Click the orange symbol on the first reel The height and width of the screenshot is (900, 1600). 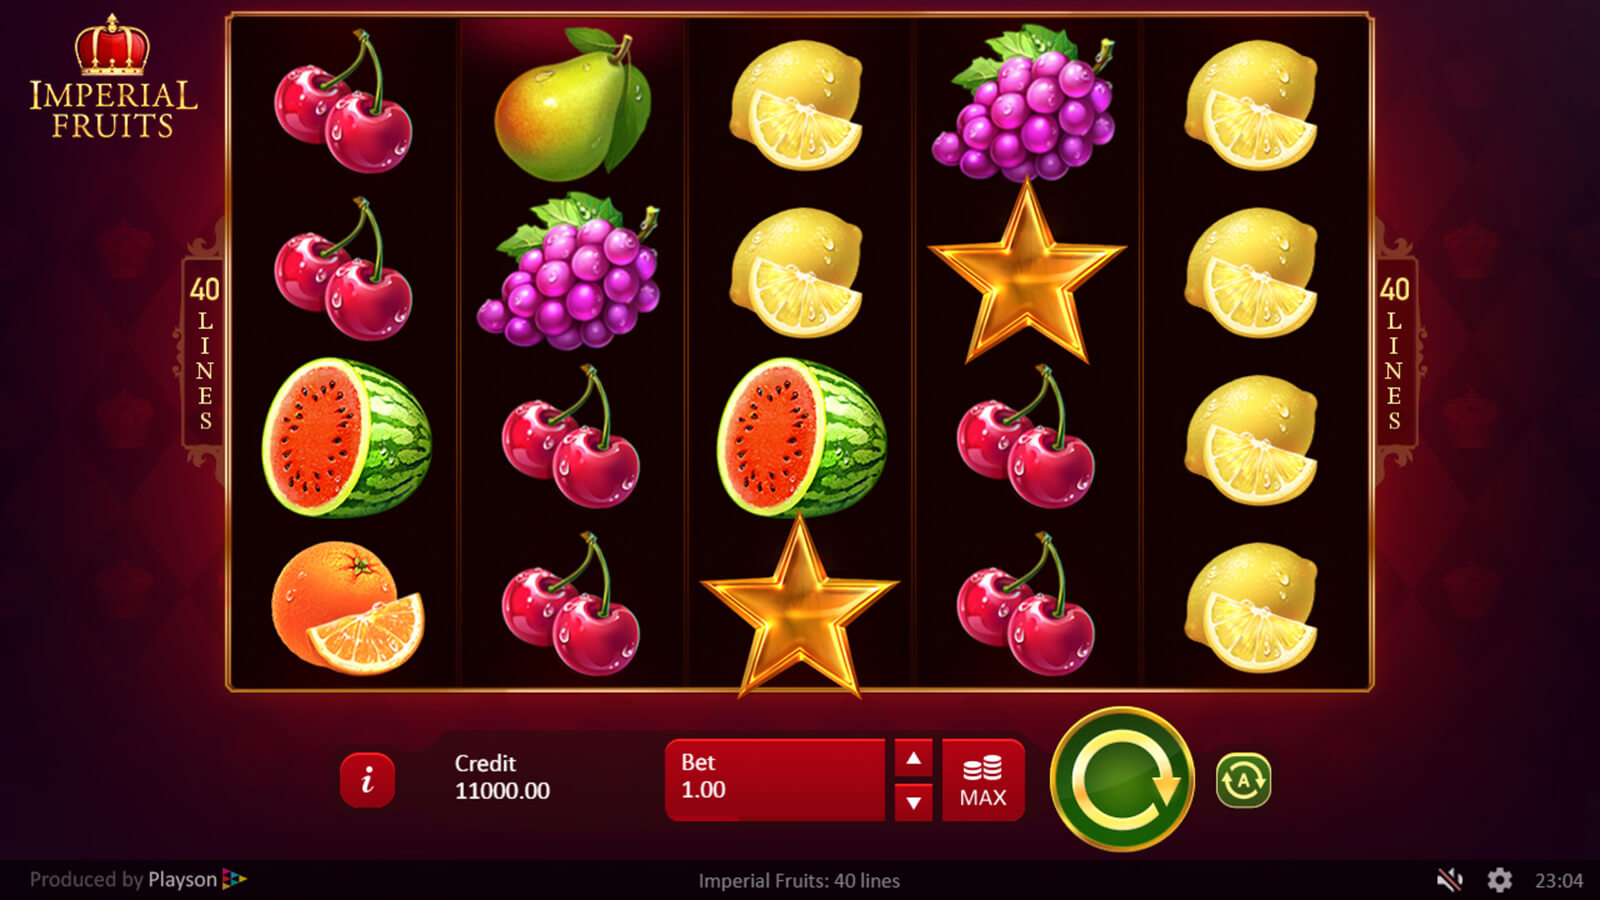[347, 607]
